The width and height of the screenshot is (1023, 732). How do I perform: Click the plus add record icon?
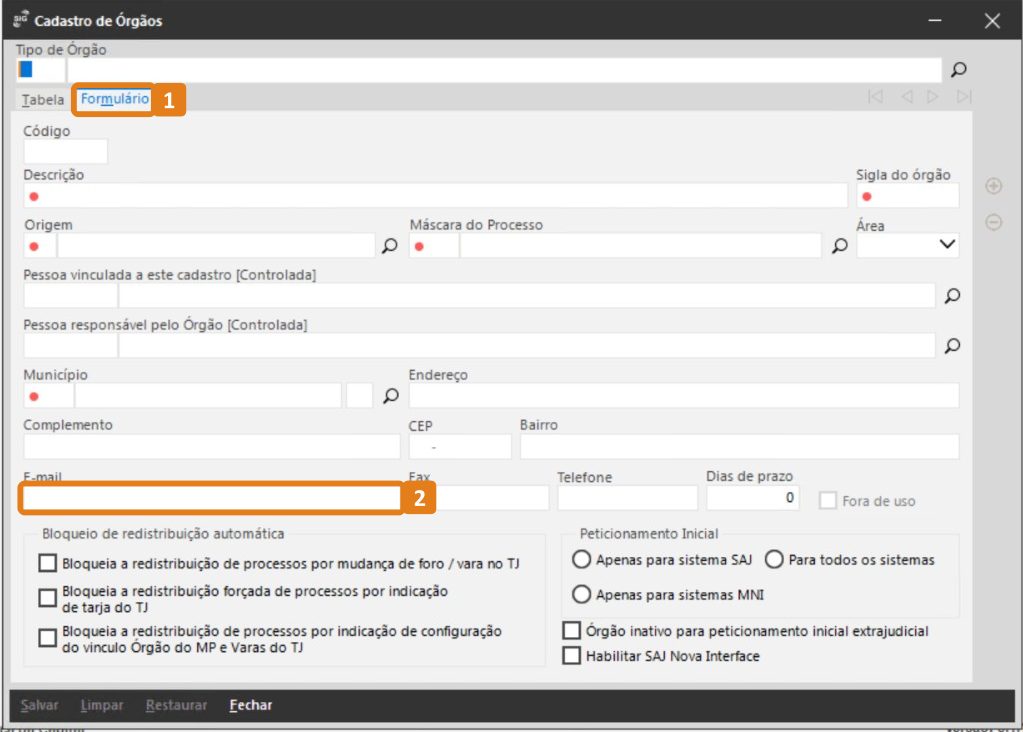click(993, 186)
